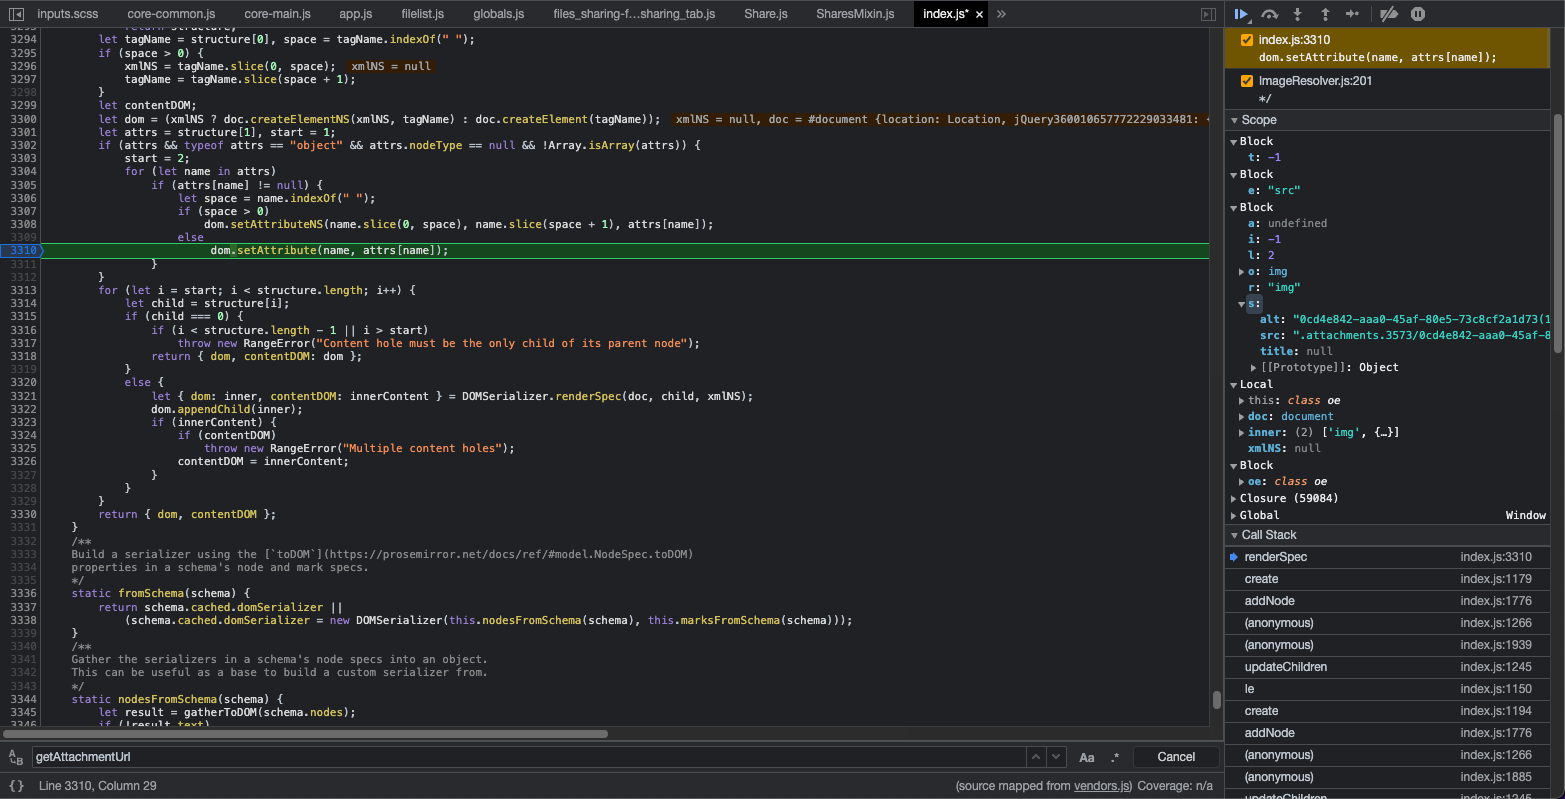The width and height of the screenshot is (1565, 799).
Task: Pretty print the source with the braces icon
Action: (x=16, y=786)
